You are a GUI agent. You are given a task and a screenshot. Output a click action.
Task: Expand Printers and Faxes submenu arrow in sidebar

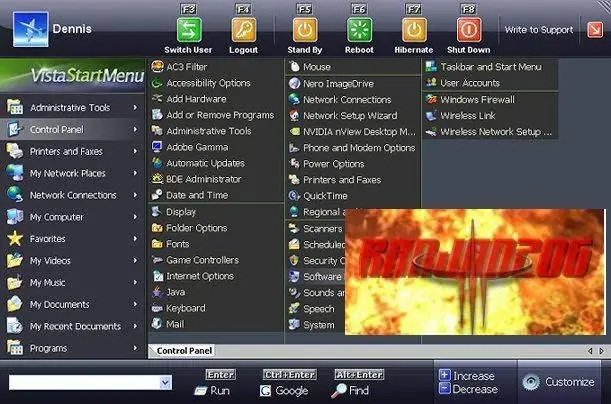(135, 151)
